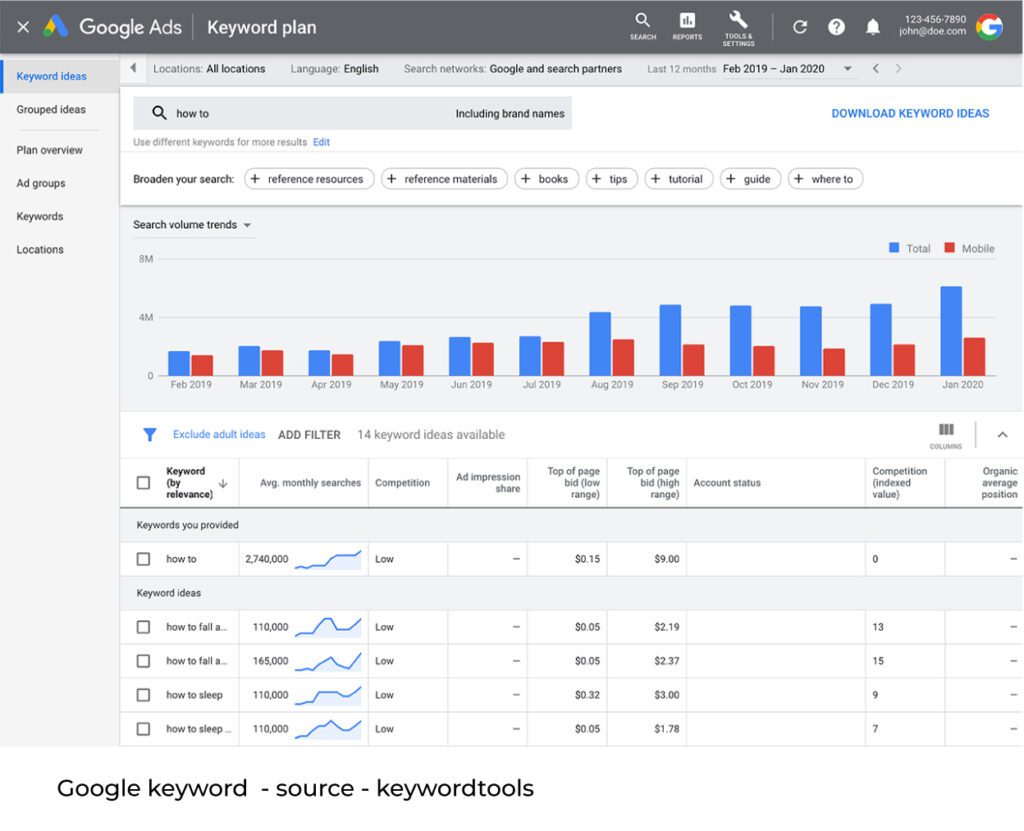Collapse the side panel arrow

133,68
